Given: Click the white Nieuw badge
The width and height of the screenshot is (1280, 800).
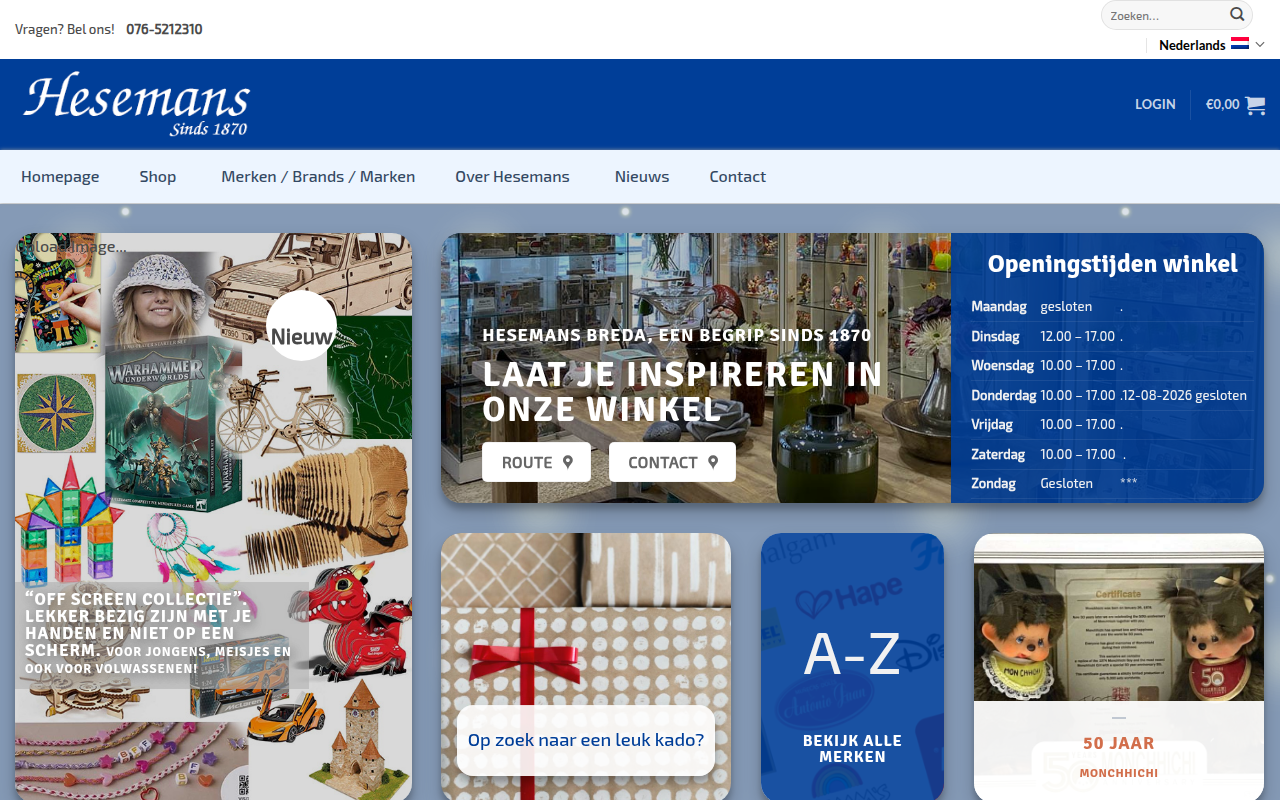Looking at the screenshot, I should pos(301,326).
